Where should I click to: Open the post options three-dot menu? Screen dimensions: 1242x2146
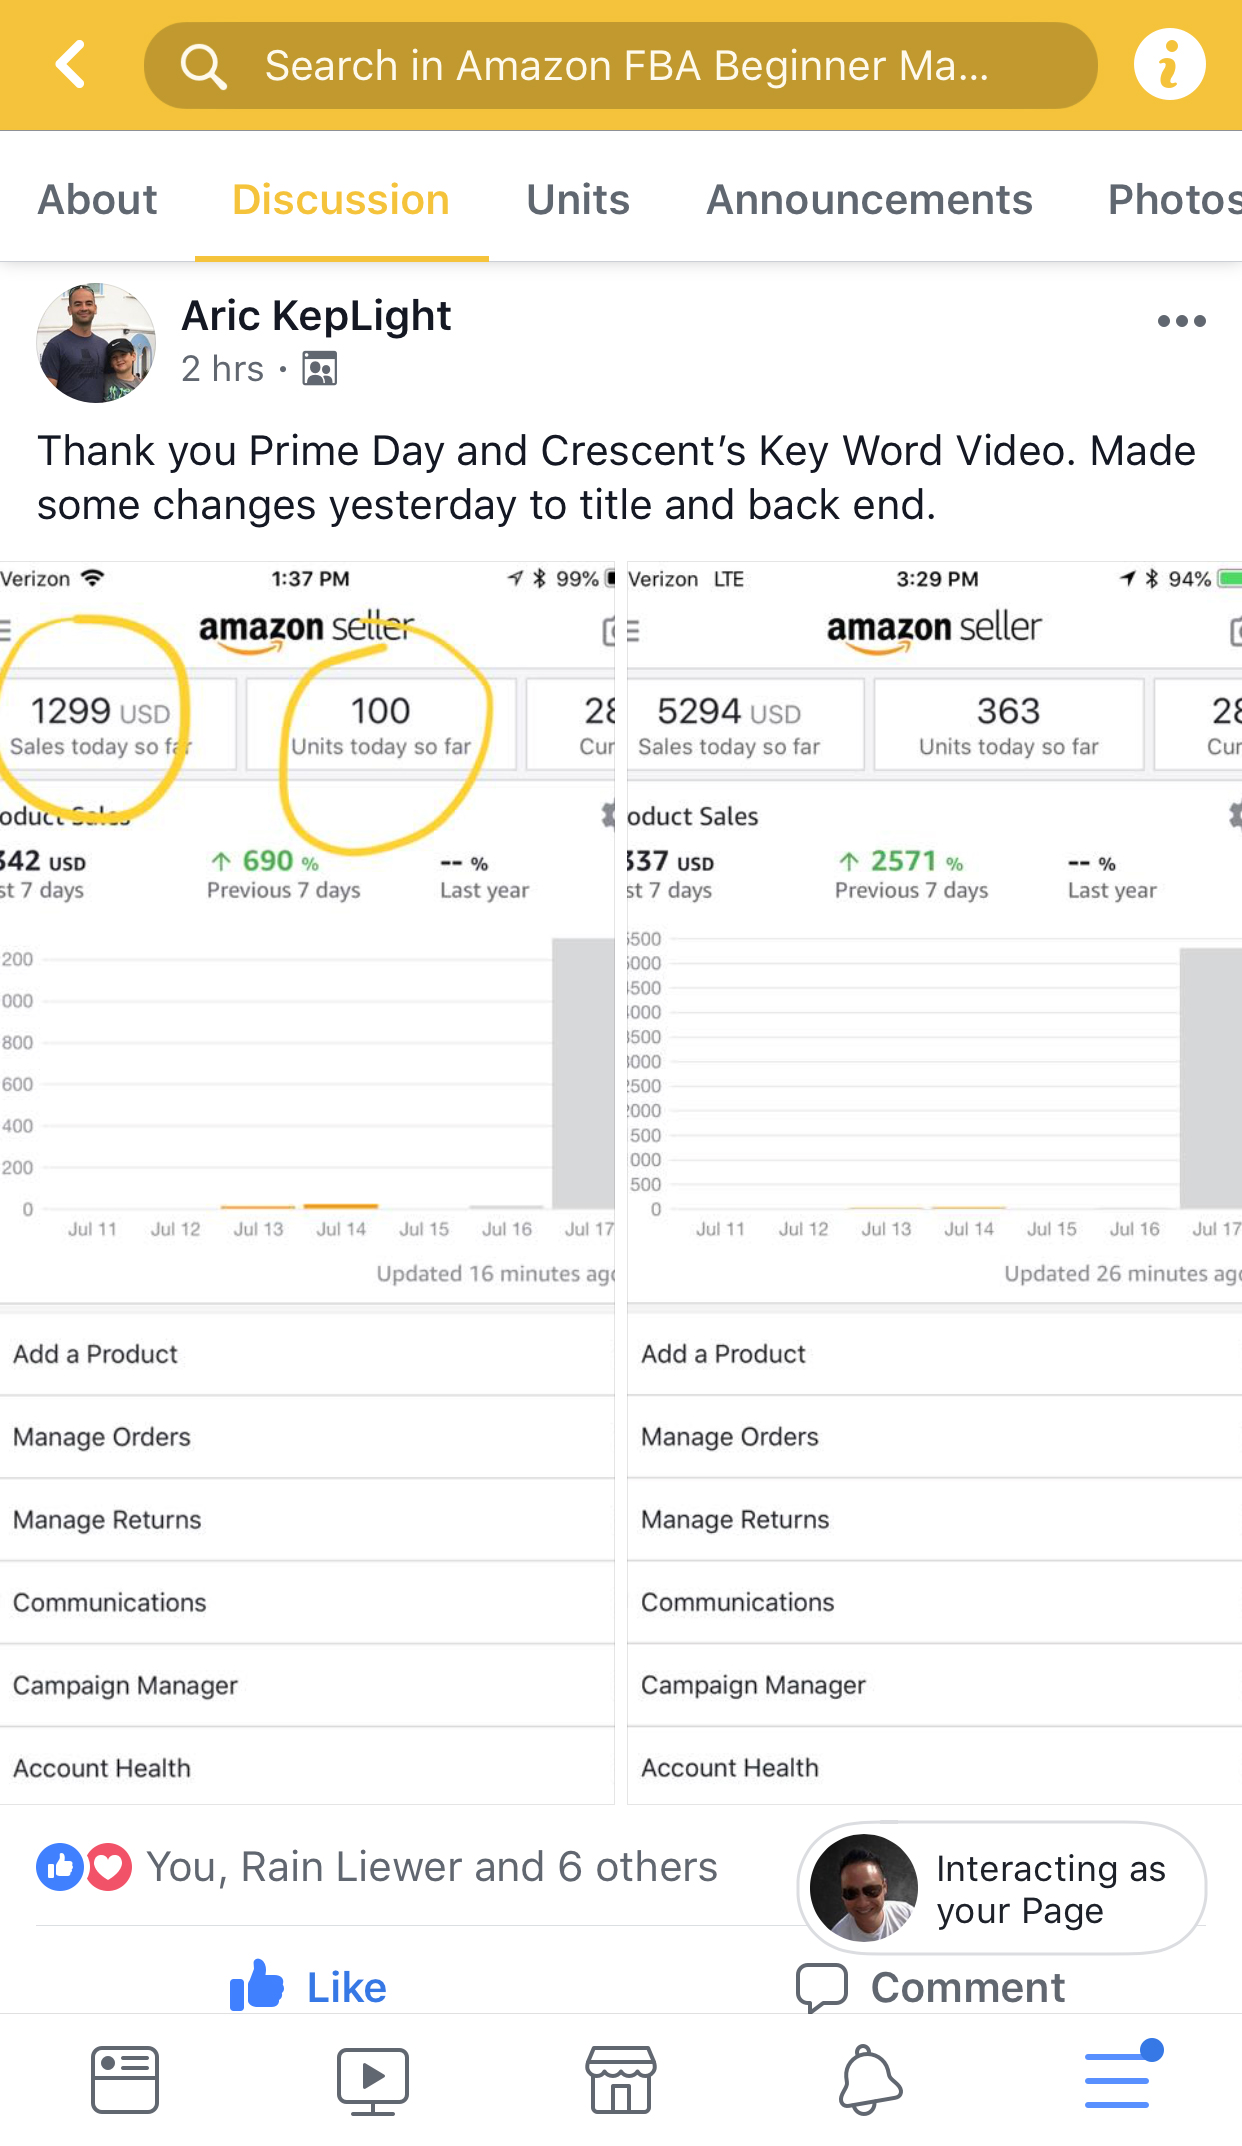click(x=1181, y=321)
